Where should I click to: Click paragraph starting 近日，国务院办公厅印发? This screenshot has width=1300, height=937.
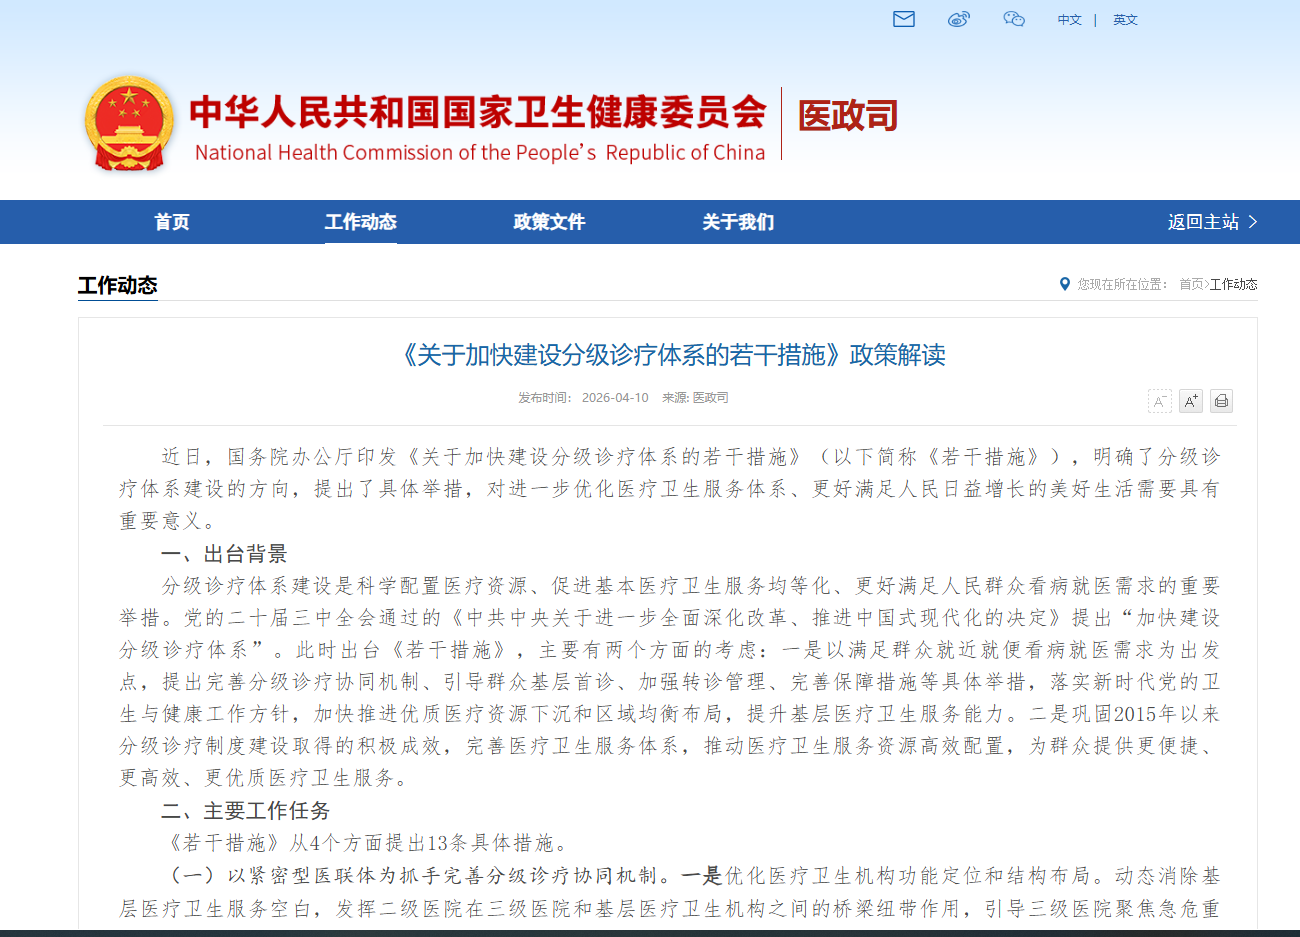(x=669, y=489)
